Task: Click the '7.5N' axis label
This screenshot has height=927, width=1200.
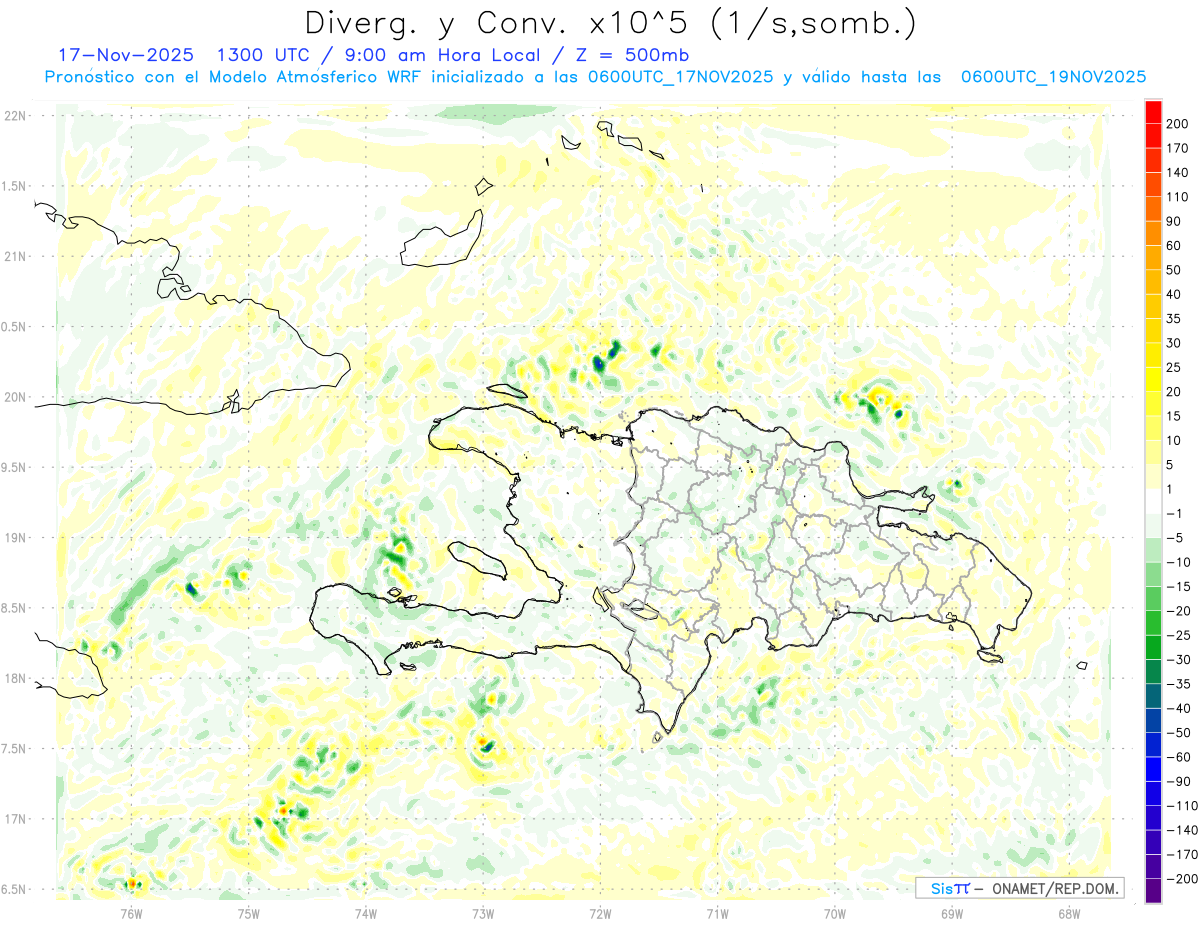Action: point(15,749)
